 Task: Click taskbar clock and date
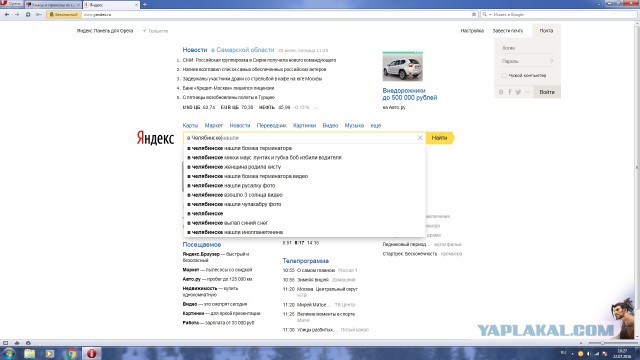622,353
